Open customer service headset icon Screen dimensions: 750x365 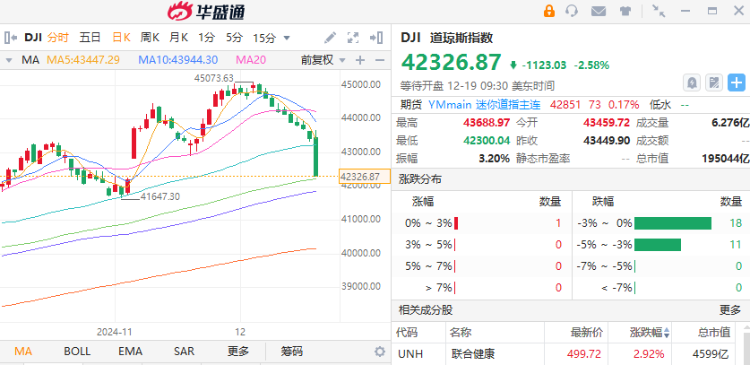point(571,11)
